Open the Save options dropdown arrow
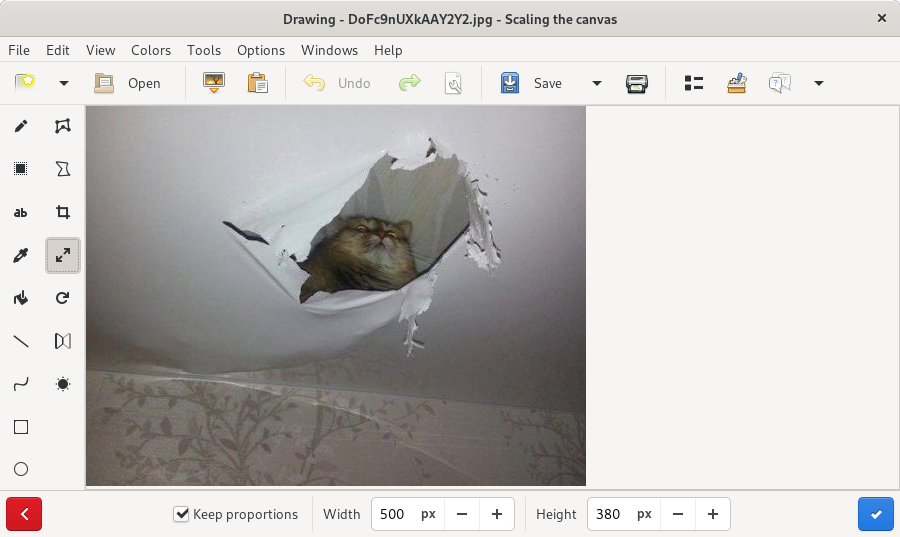Viewport: 900px width, 537px height. (597, 84)
